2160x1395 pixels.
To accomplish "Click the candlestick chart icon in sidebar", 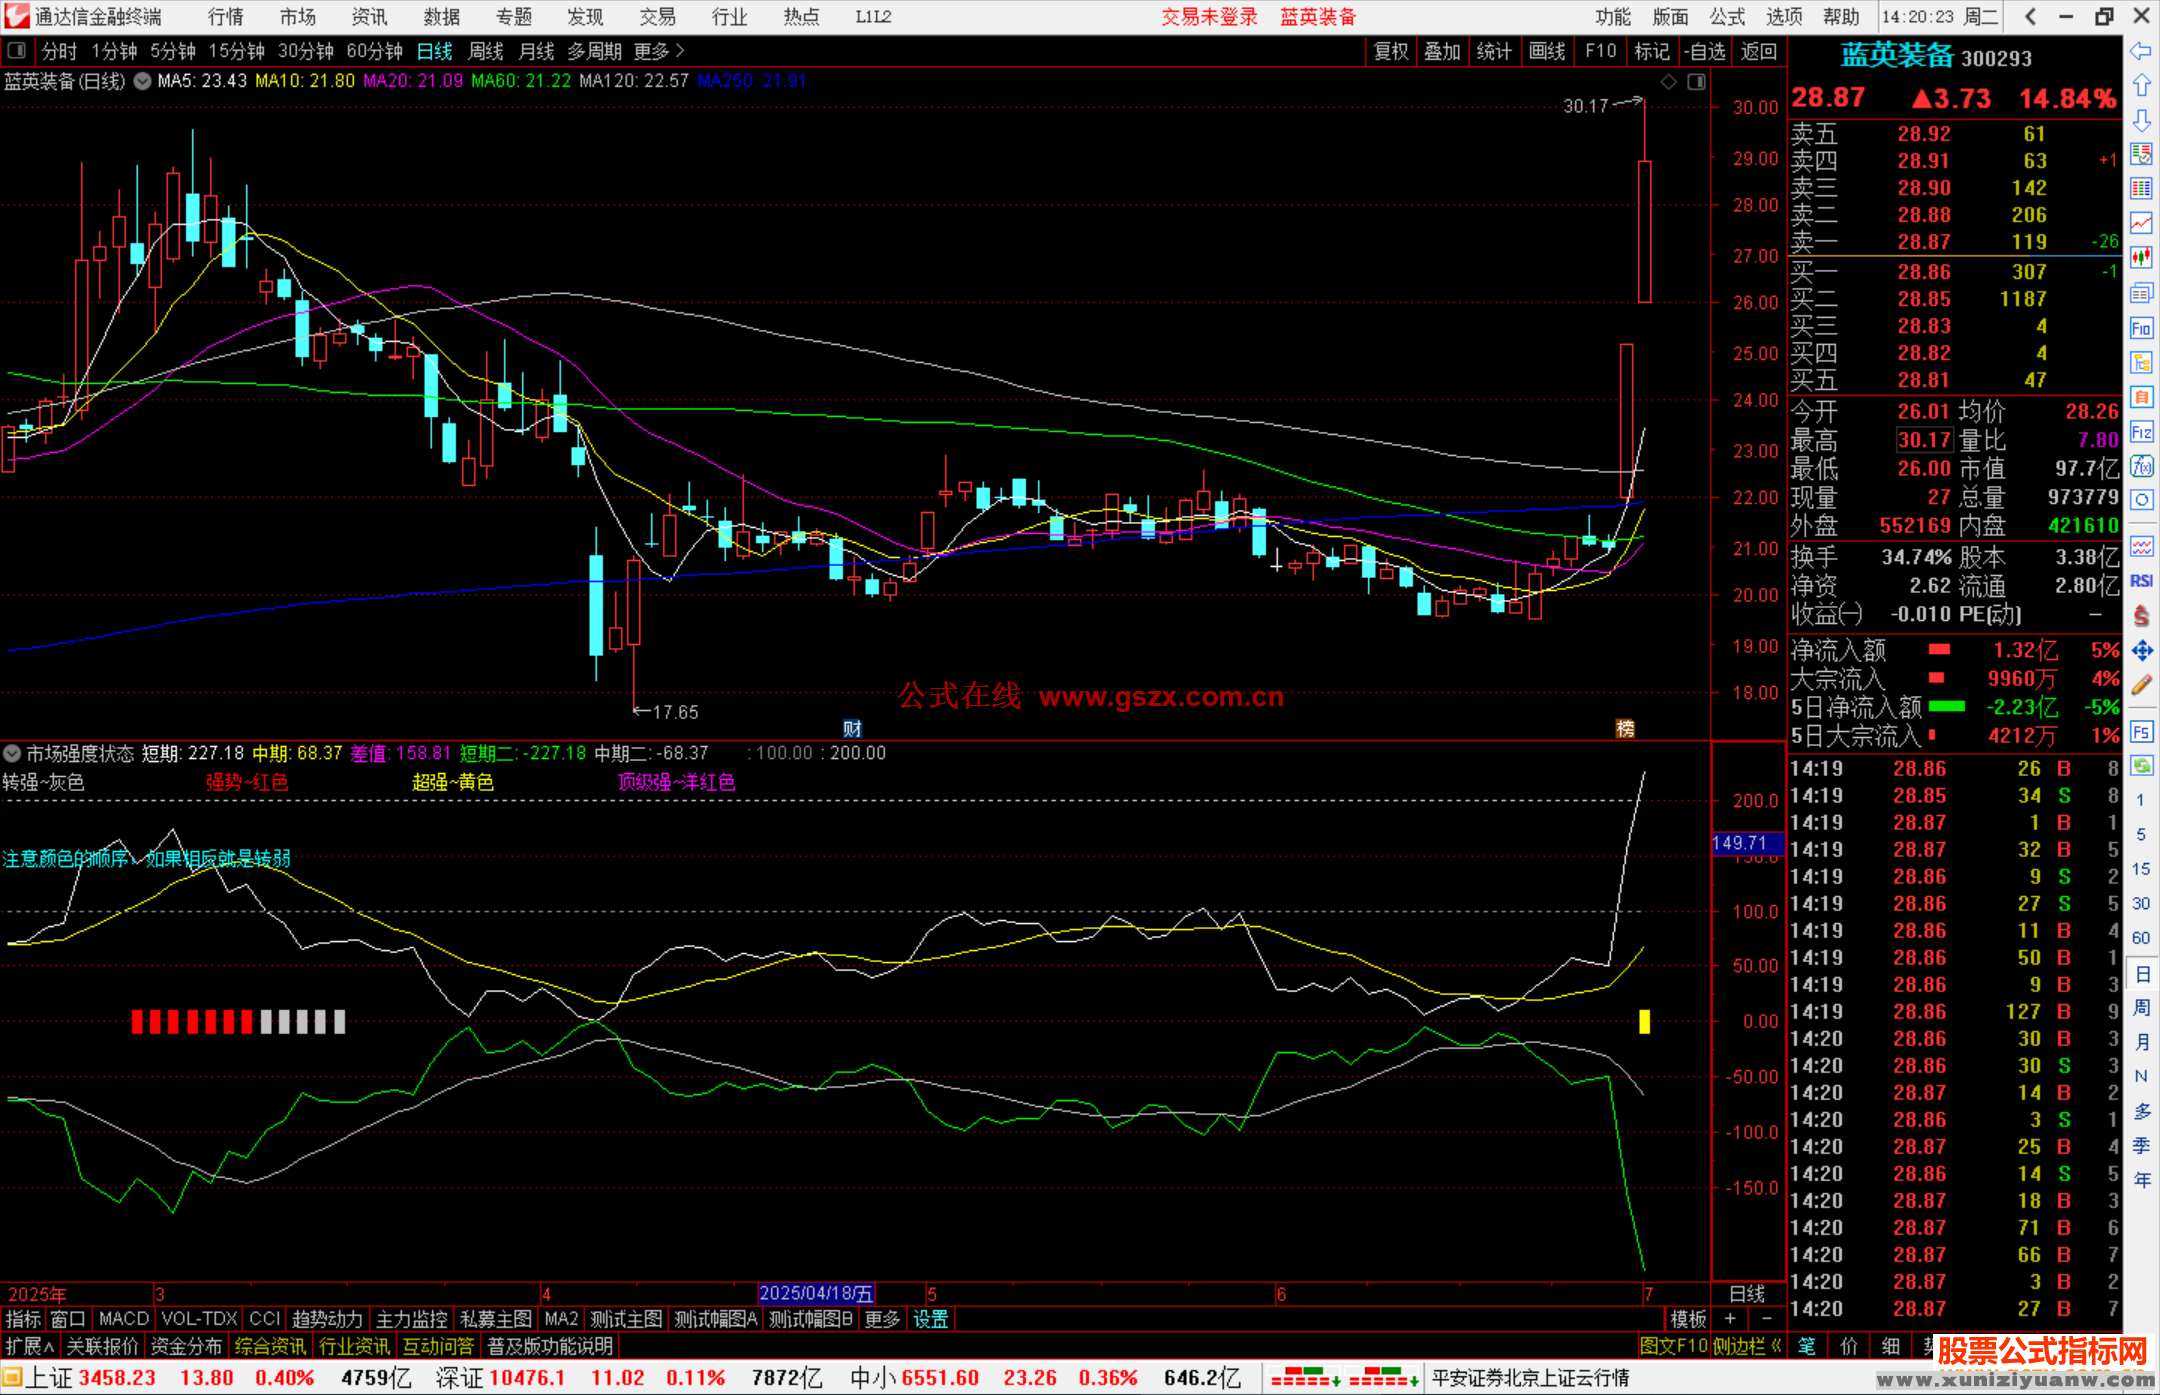I will [2141, 258].
